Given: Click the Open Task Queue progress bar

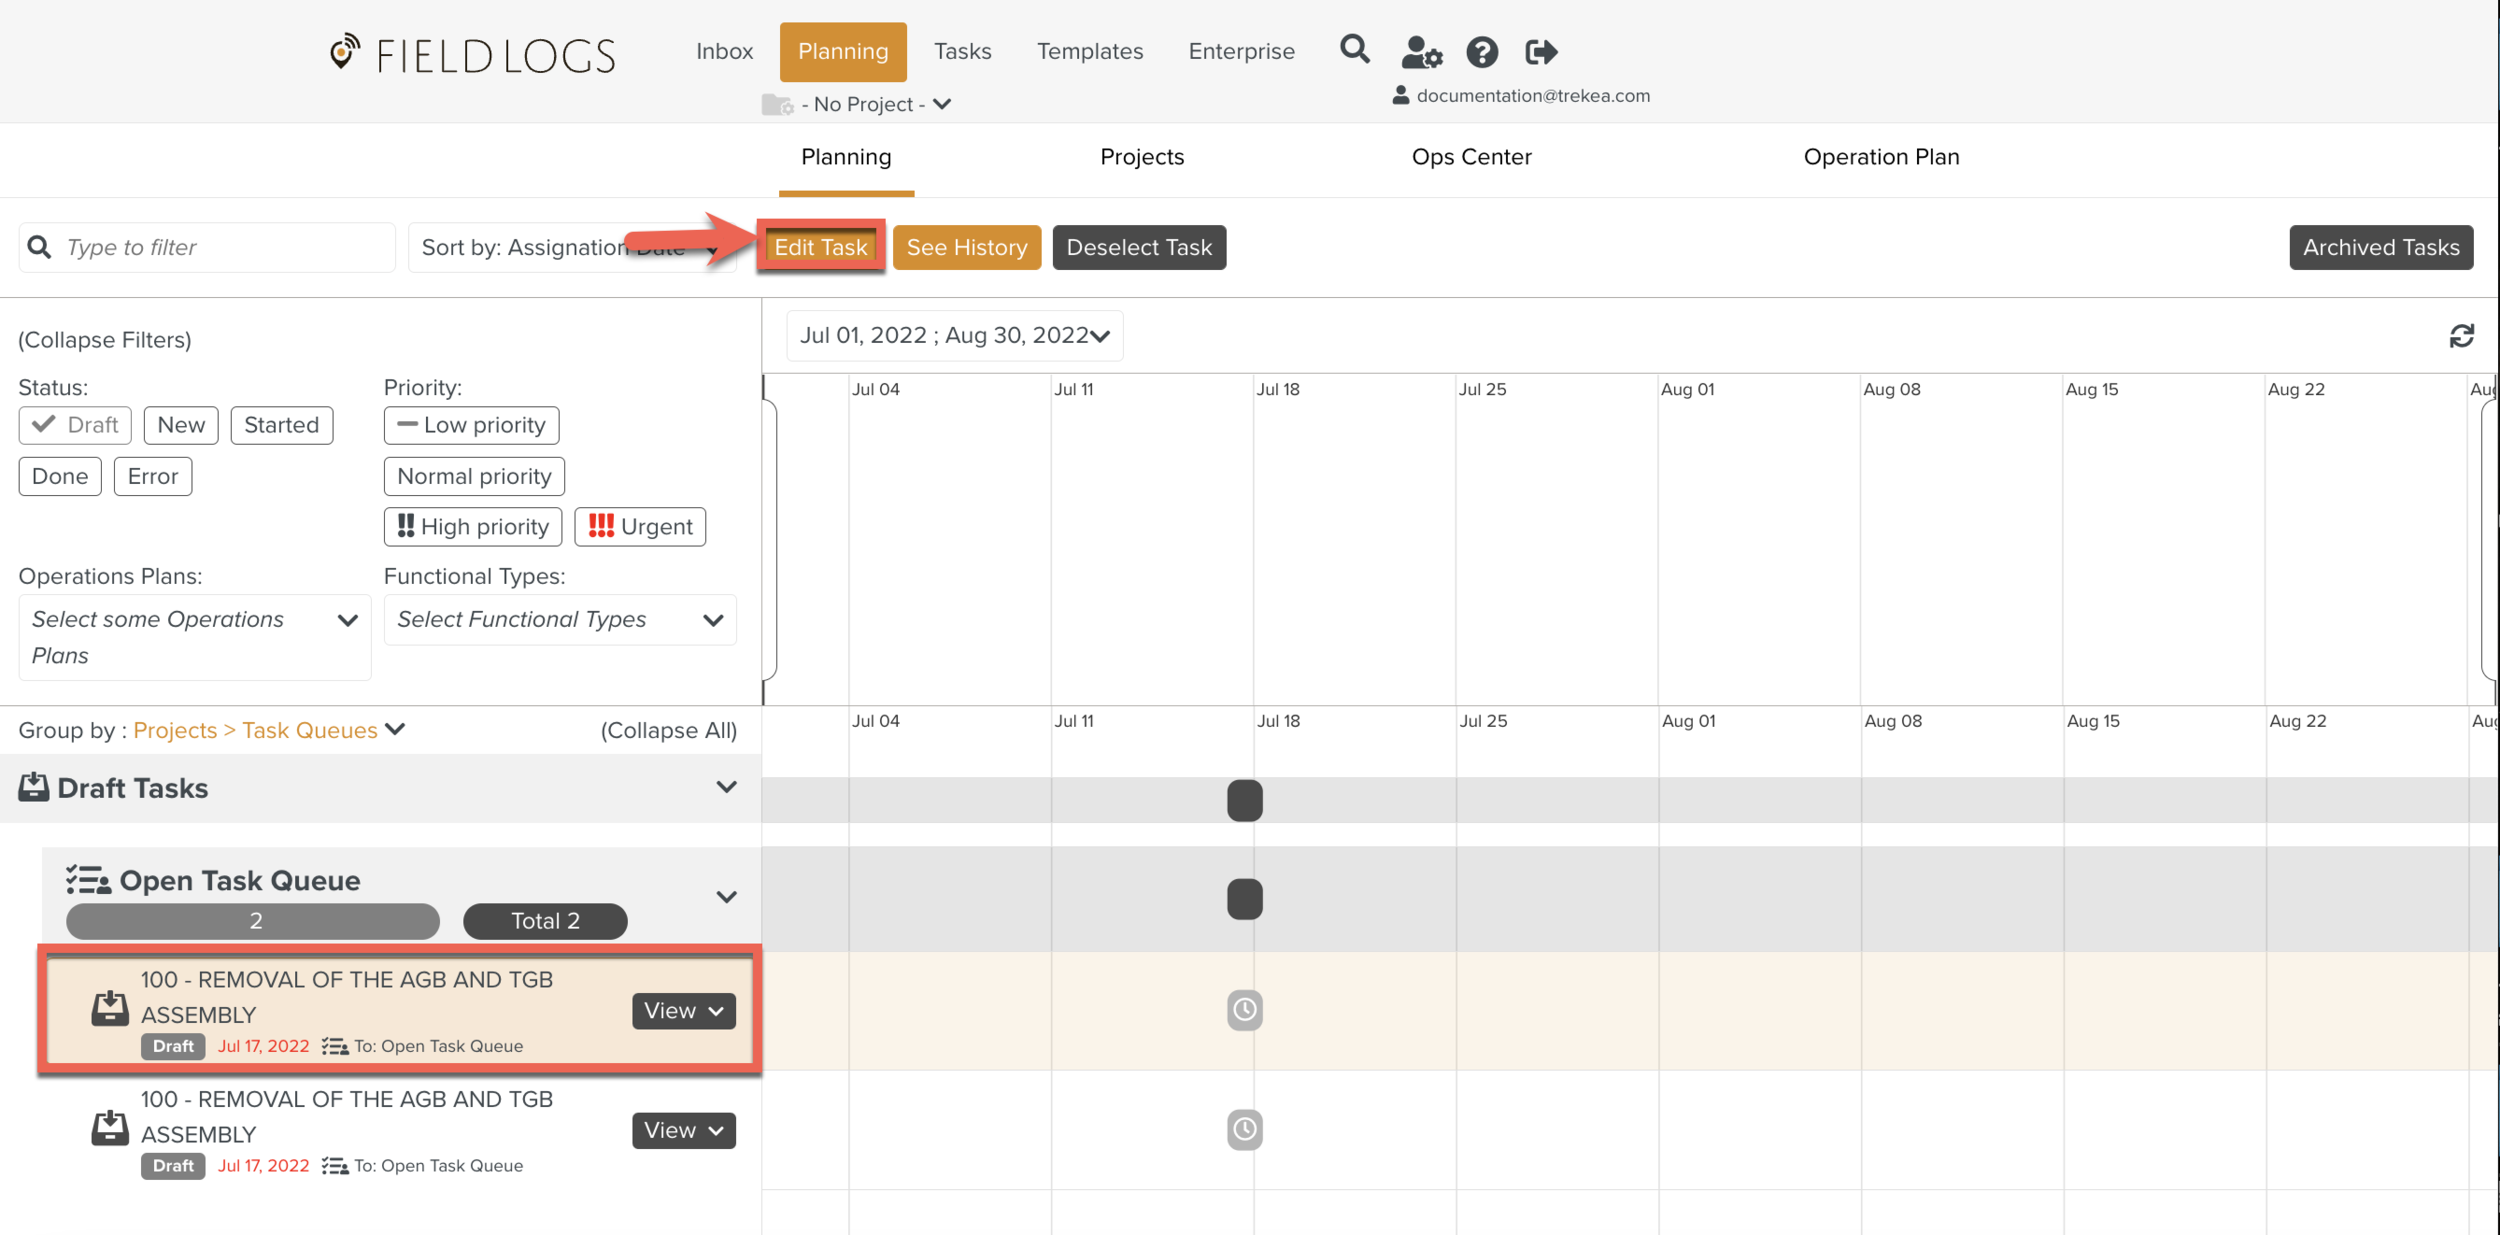Looking at the screenshot, I should (253, 921).
